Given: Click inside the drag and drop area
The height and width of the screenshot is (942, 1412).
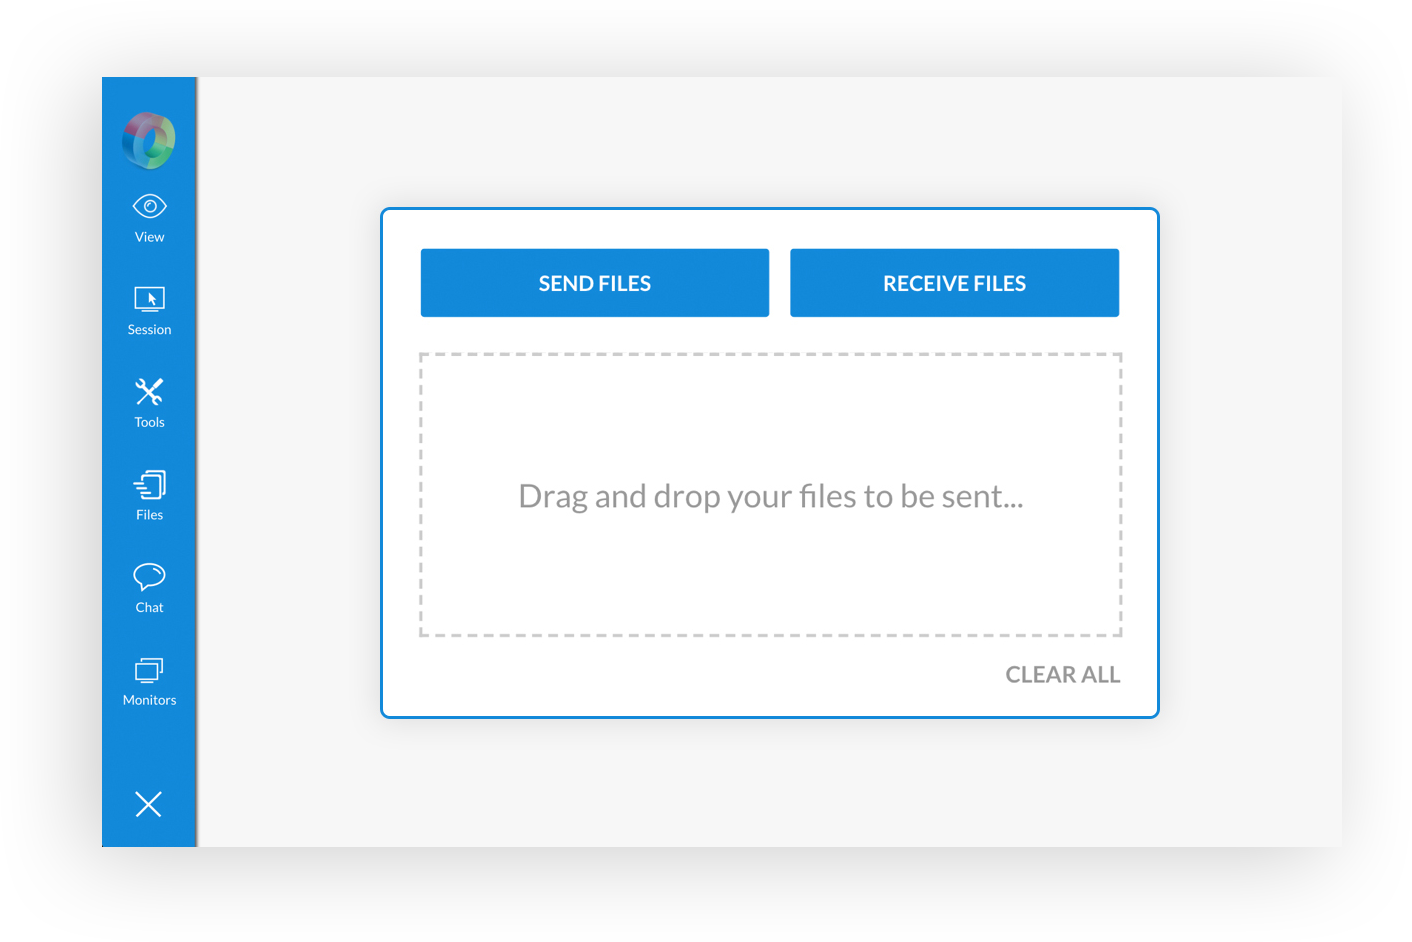Looking at the screenshot, I should 770,495.
